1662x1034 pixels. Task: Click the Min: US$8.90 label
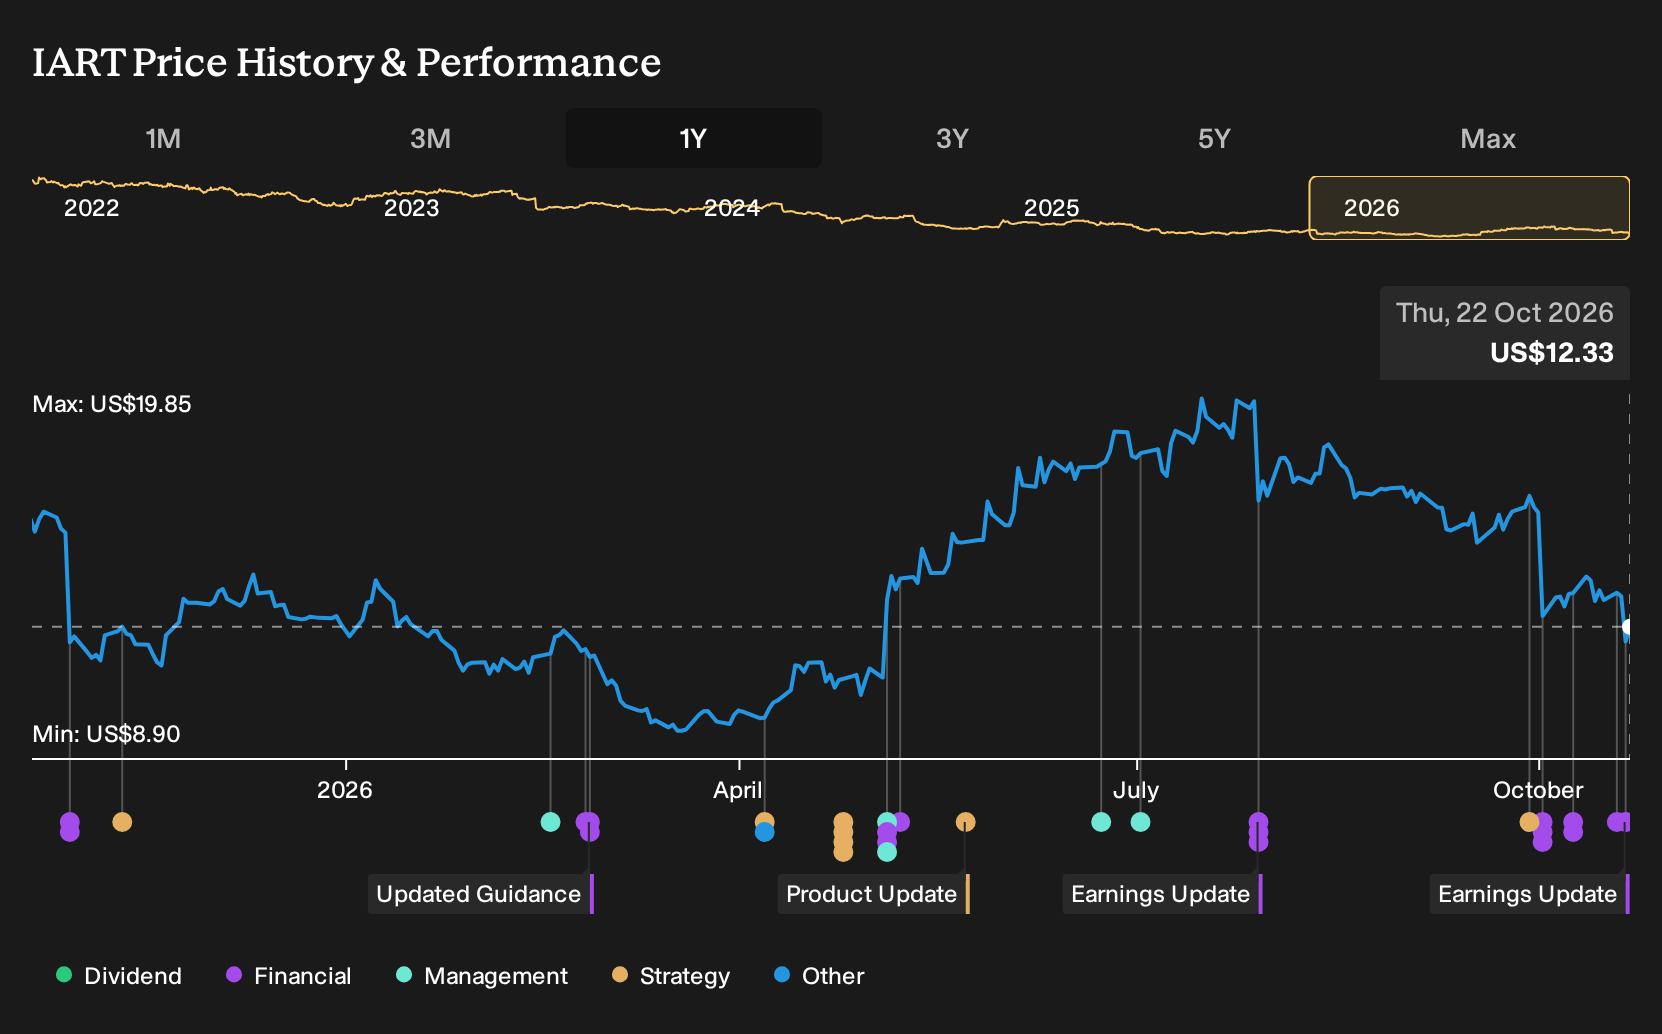click(106, 734)
